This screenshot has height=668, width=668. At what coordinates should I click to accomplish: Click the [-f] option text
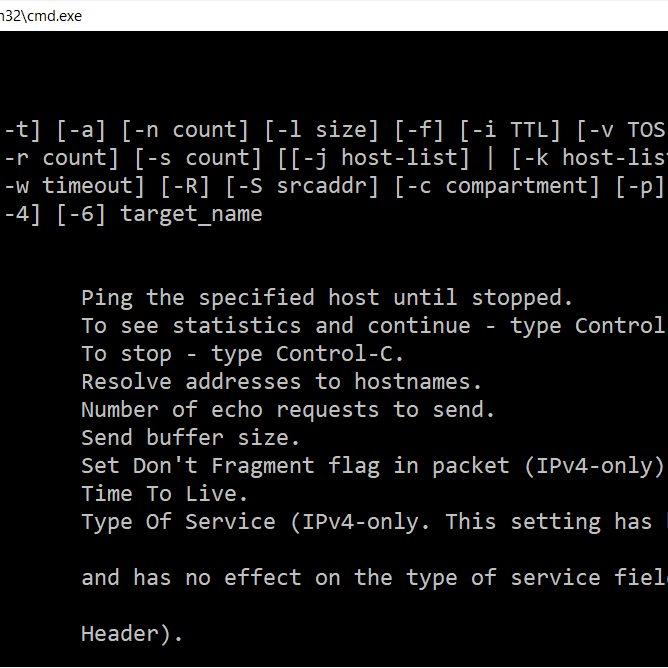coord(419,130)
